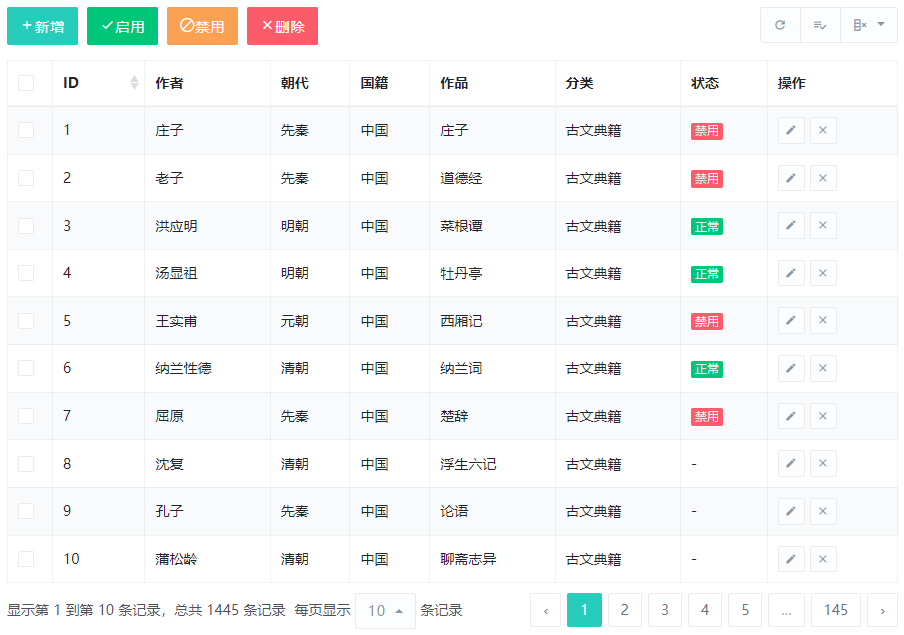Tick the checkbox for 孔子 row
The width and height of the screenshot is (904, 635).
click(26, 512)
